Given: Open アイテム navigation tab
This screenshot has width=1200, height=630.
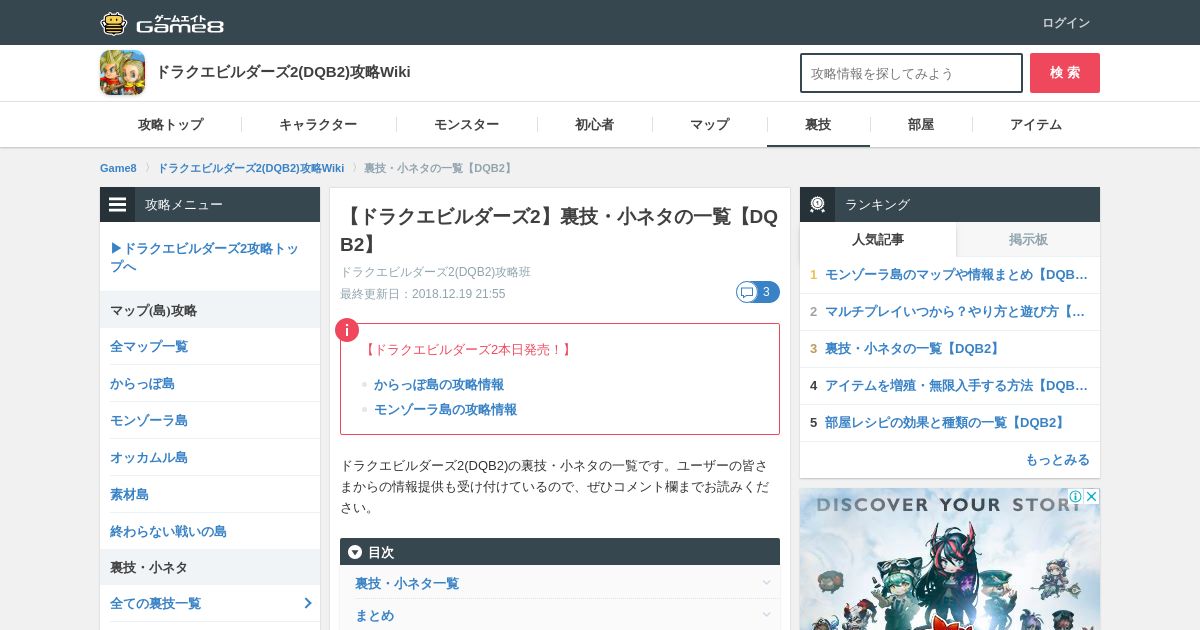Looking at the screenshot, I should (1036, 125).
